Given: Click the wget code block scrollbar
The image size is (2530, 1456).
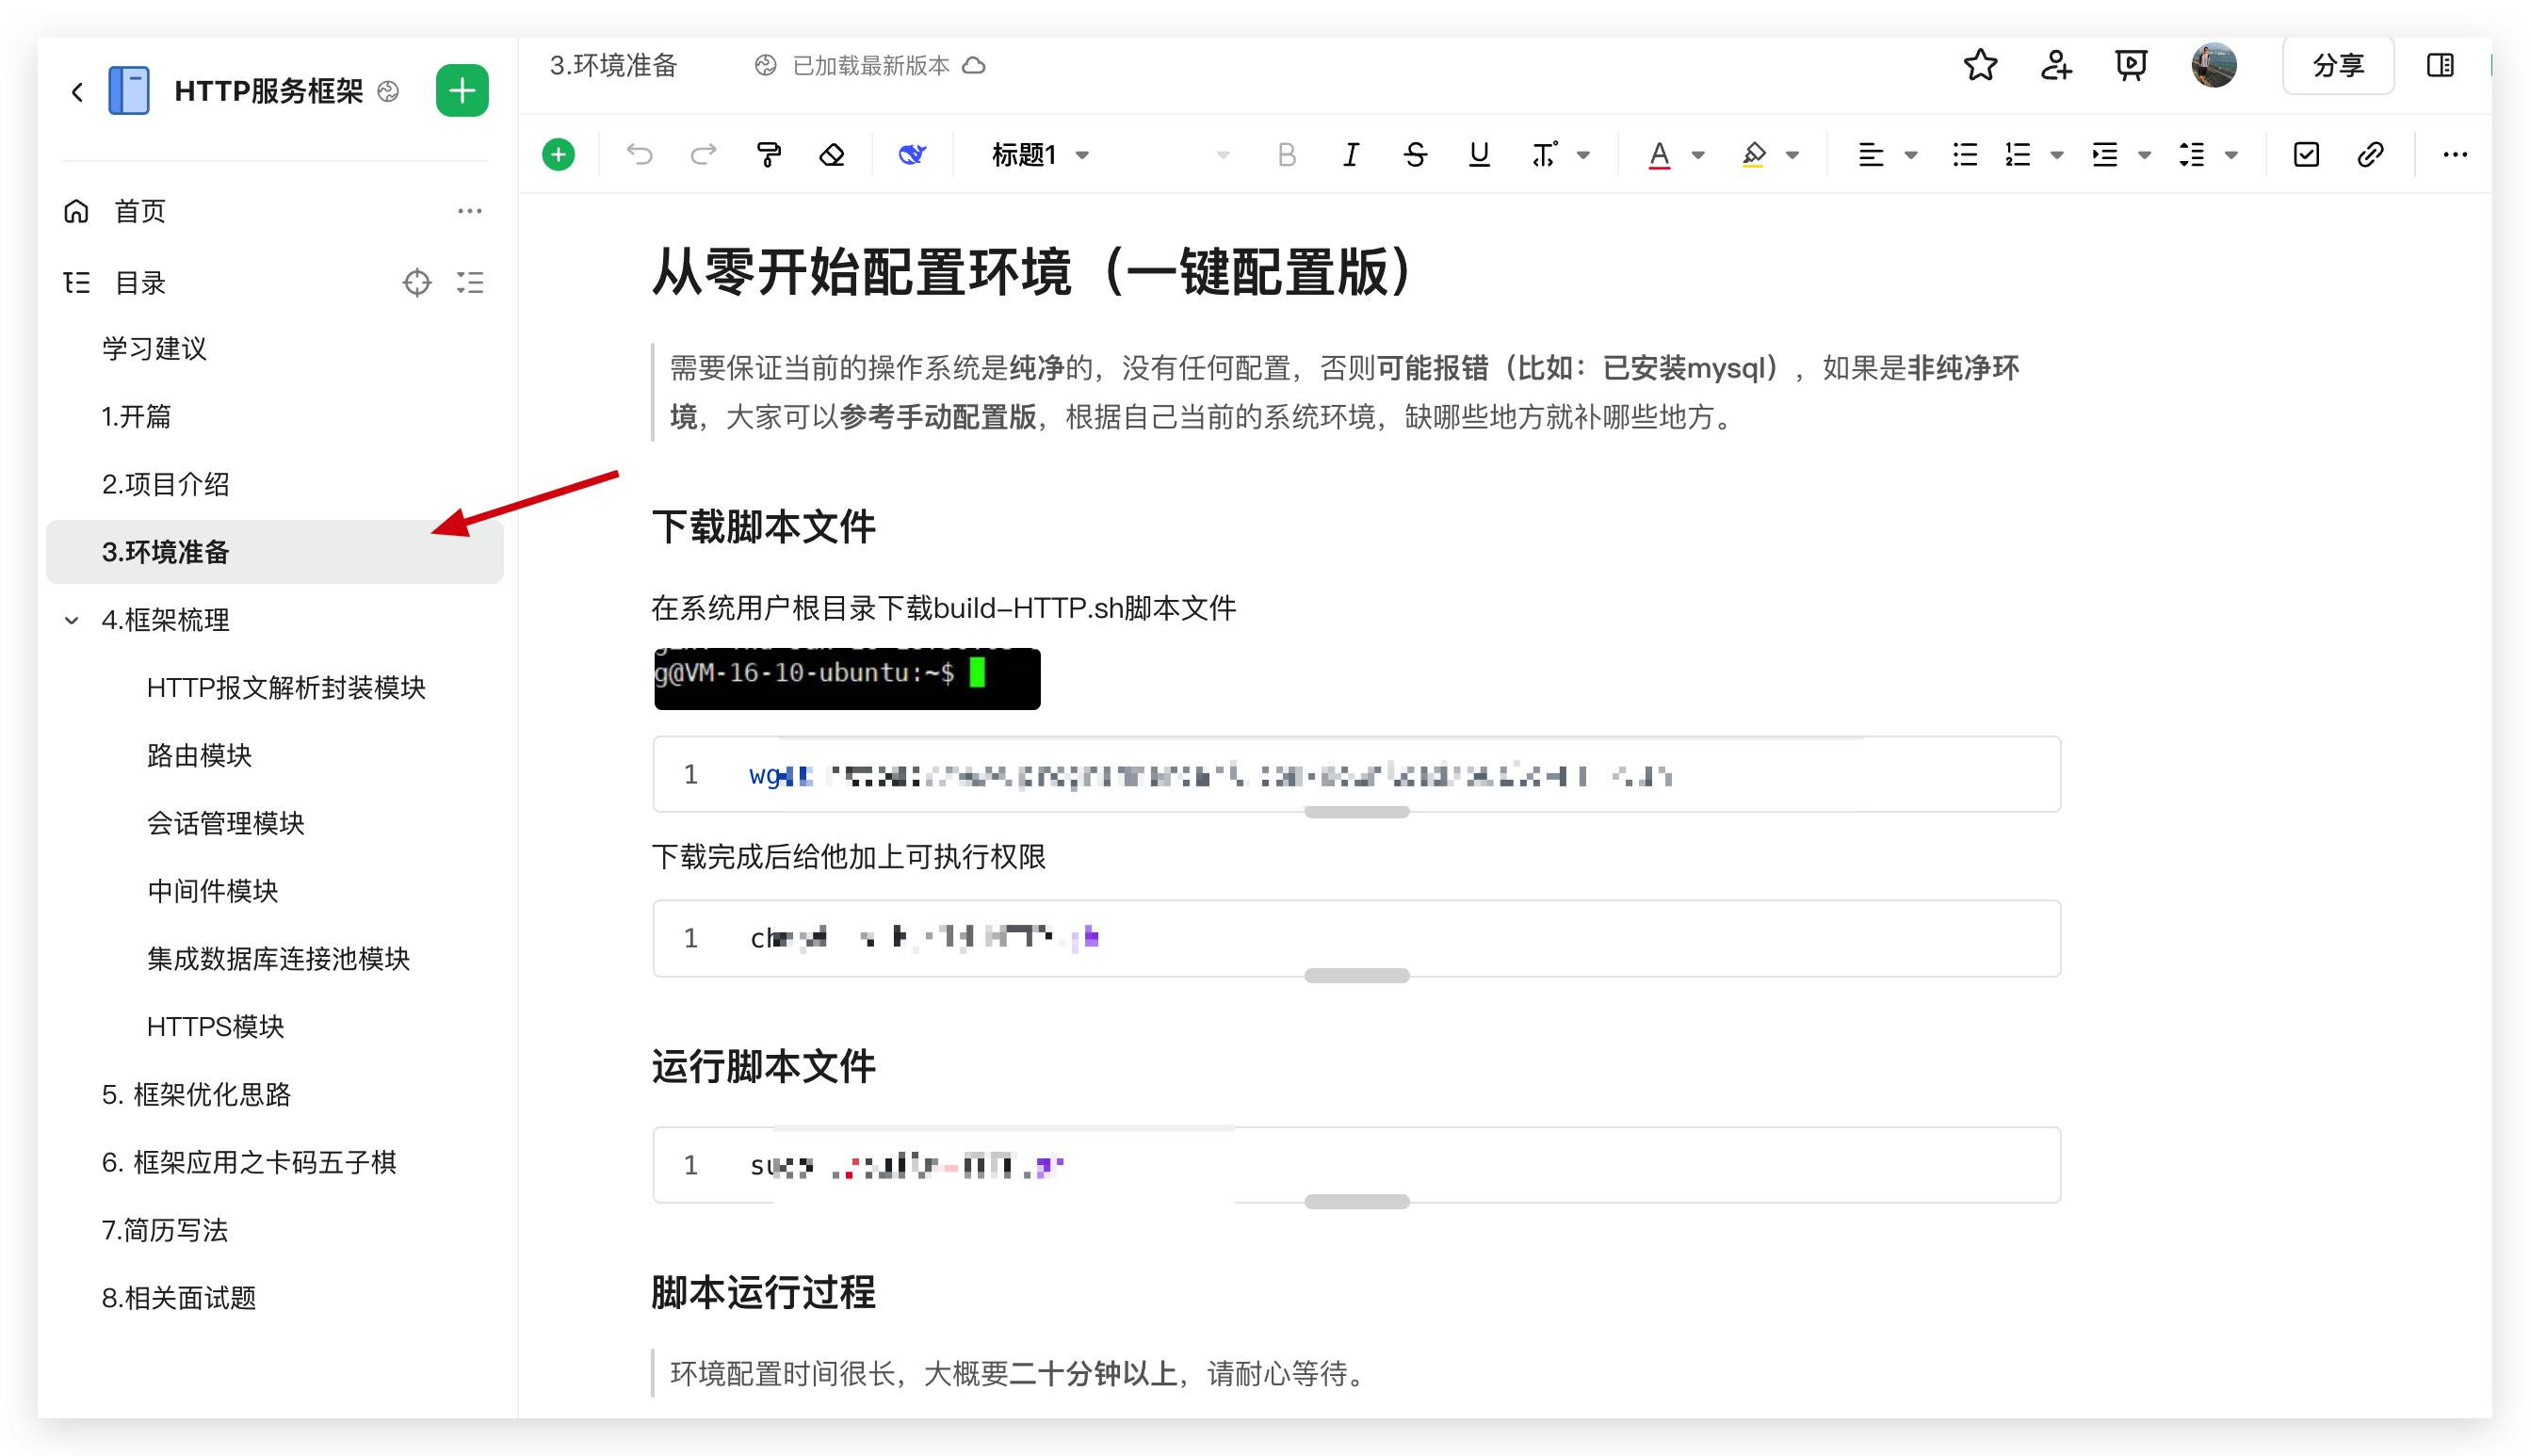Looking at the screenshot, I should (x=1356, y=812).
